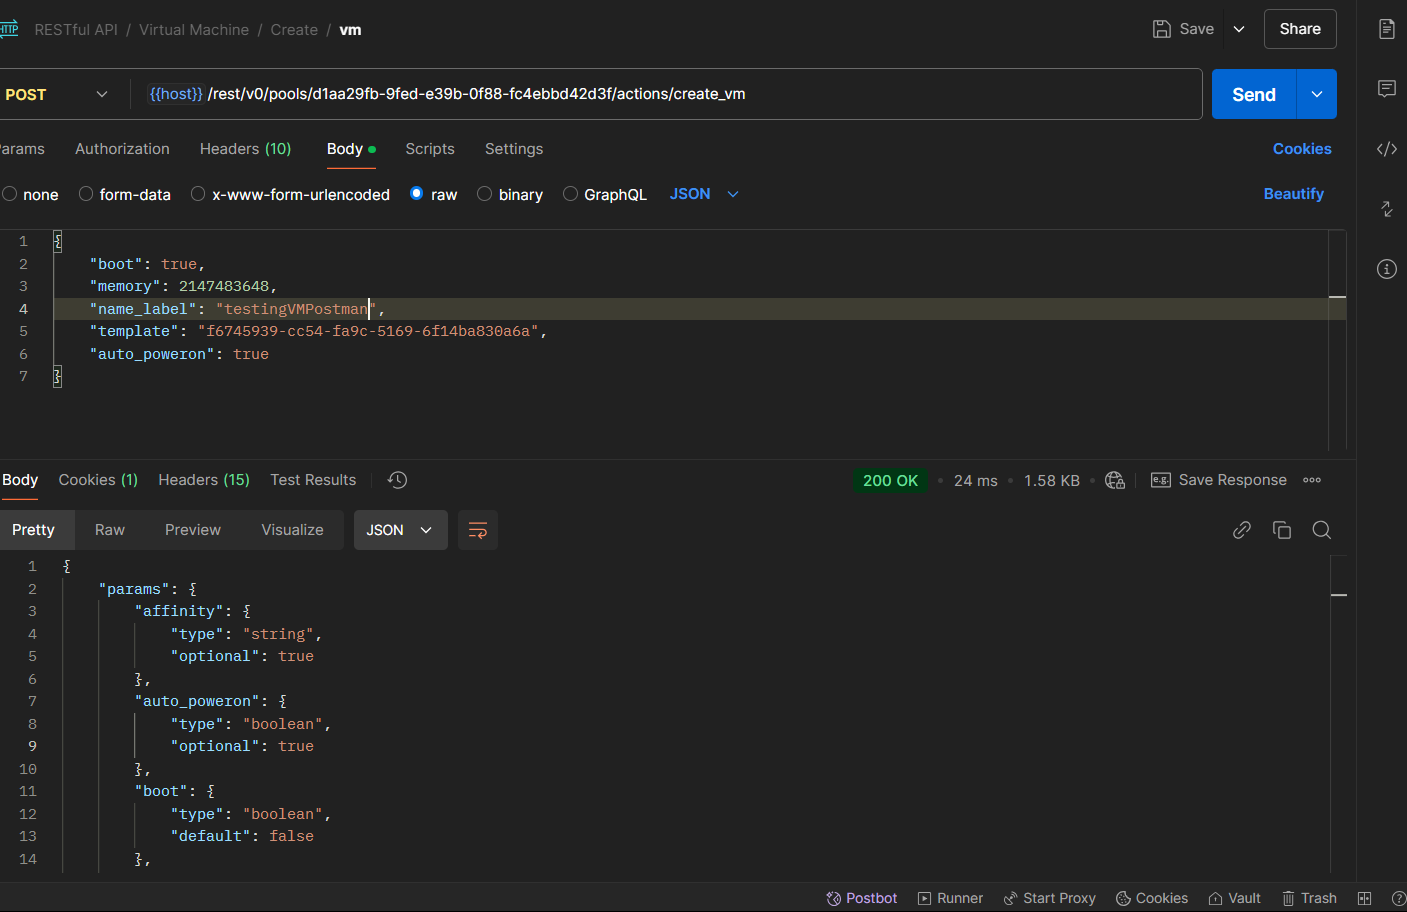Copy response link icon
The height and width of the screenshot is (912, 1407).
(1241, 530)
